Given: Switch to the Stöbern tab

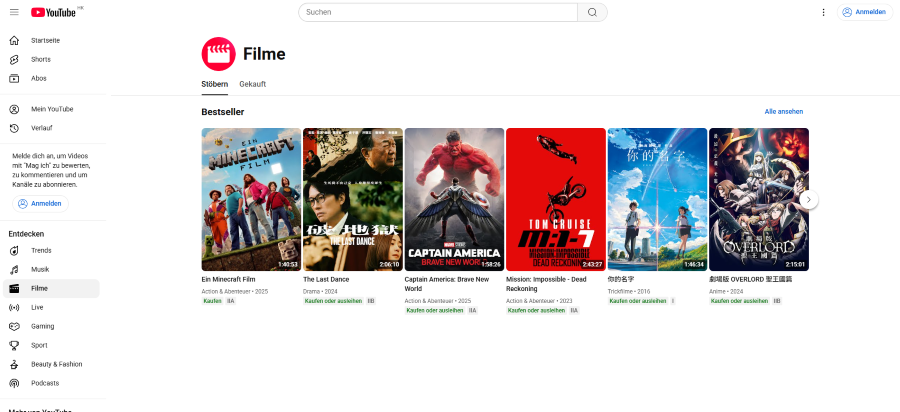Looking at the screenshot, I should [215, 84].
